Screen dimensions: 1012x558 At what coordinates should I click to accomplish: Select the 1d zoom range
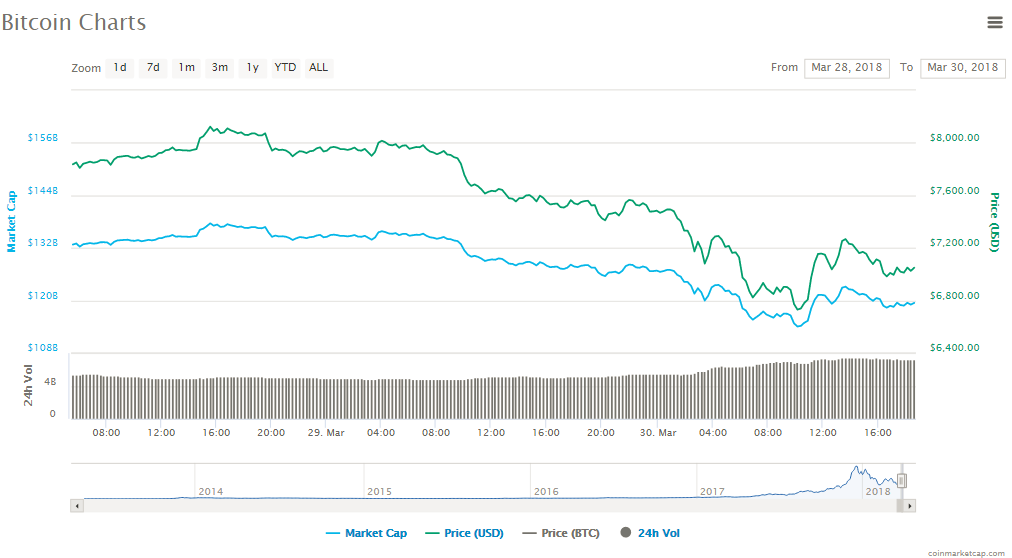point(120,68)
